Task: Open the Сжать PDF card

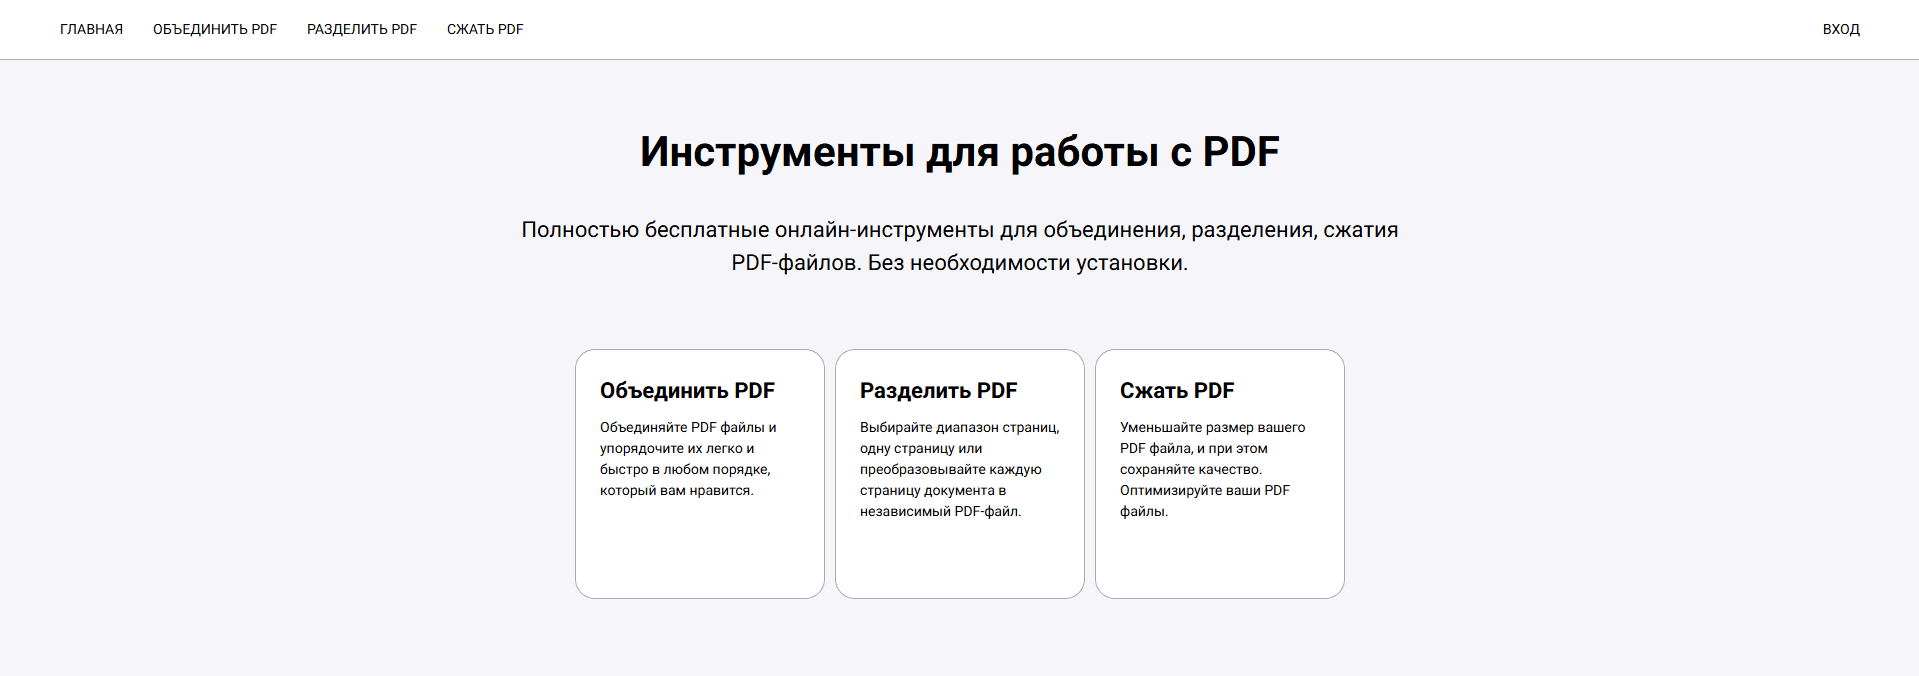Action: (1220, 474)
